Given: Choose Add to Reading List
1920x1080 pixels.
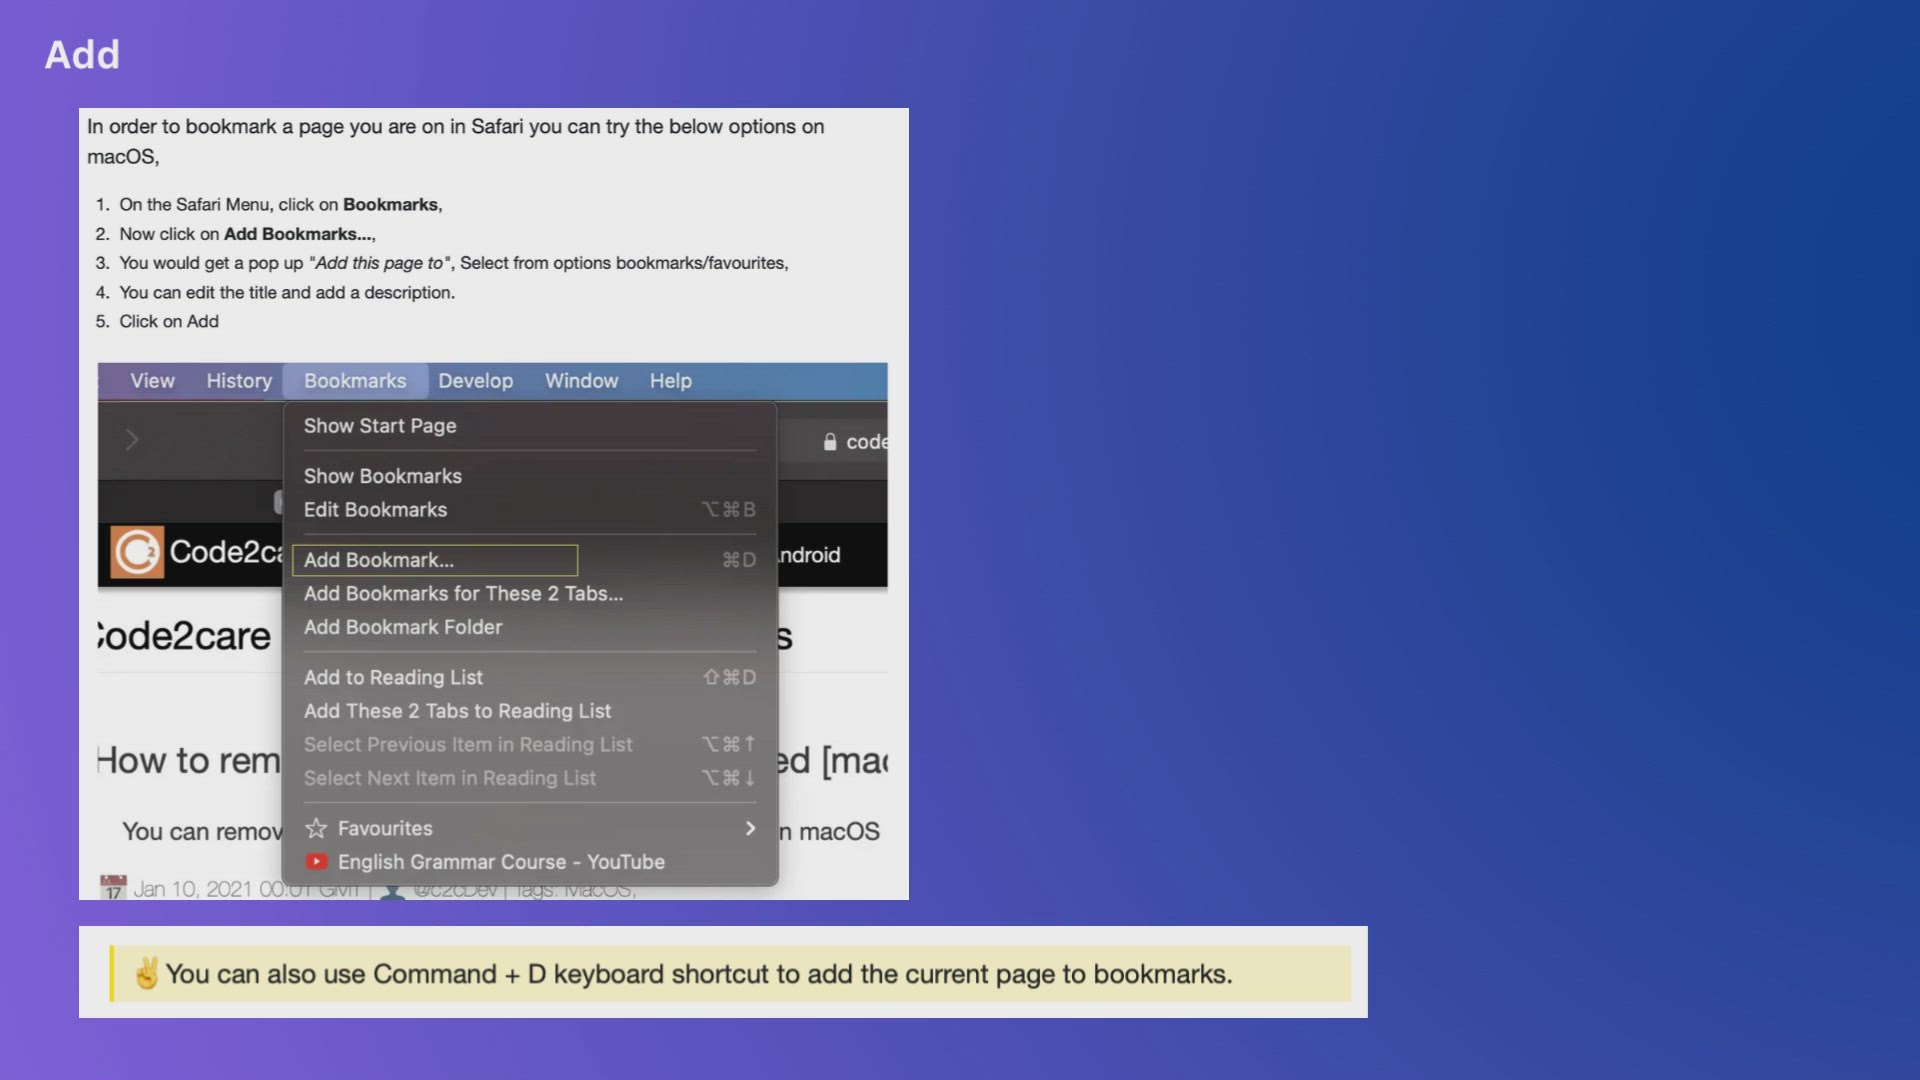Looking at the screenshot, I should point(393,677).
